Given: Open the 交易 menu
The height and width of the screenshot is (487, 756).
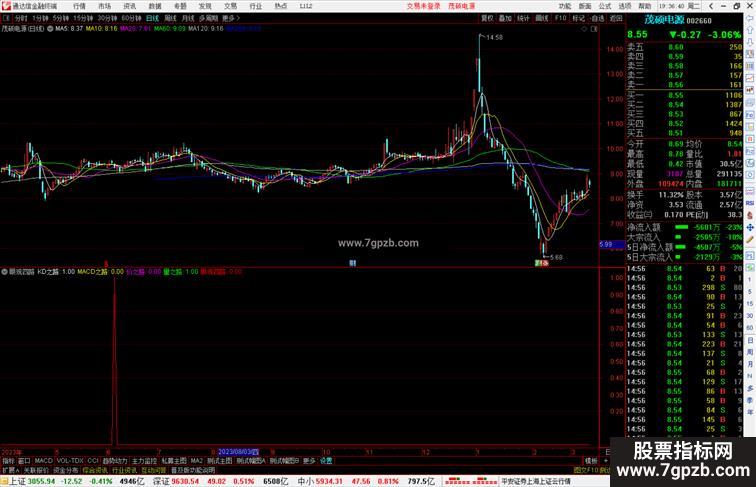Looking at the screenshot, I should [x=230, y=6].
